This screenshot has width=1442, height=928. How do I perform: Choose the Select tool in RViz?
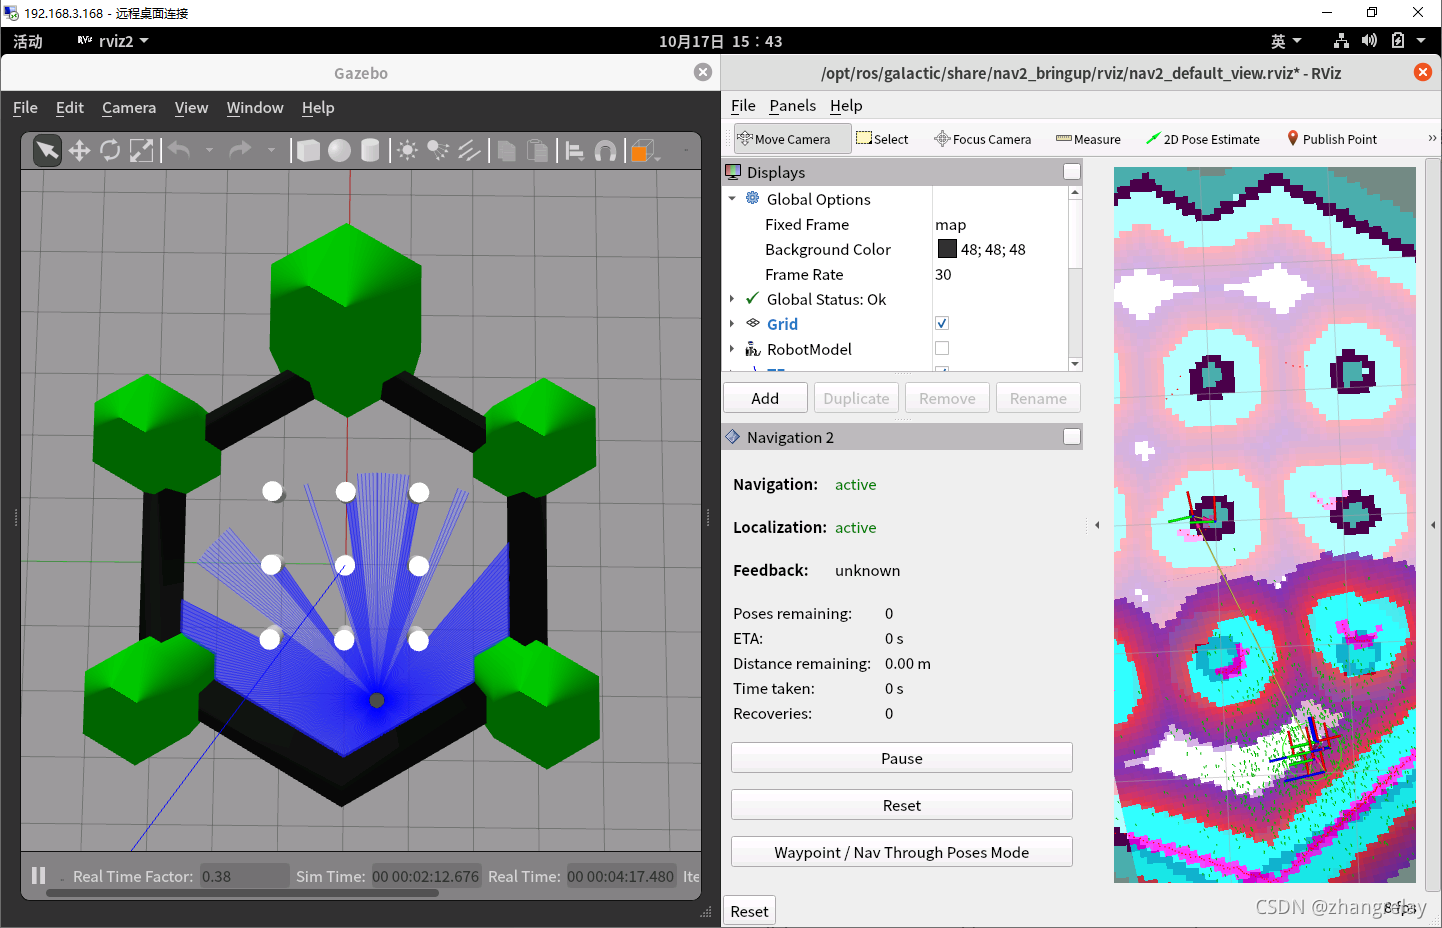tap(882, 139)
